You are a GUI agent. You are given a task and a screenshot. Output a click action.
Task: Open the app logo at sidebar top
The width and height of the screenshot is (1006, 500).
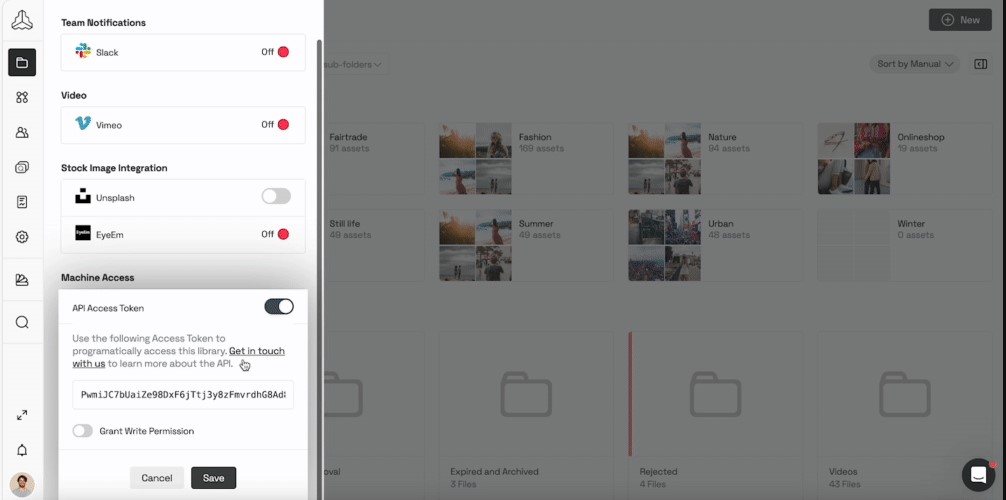(22, 21)
